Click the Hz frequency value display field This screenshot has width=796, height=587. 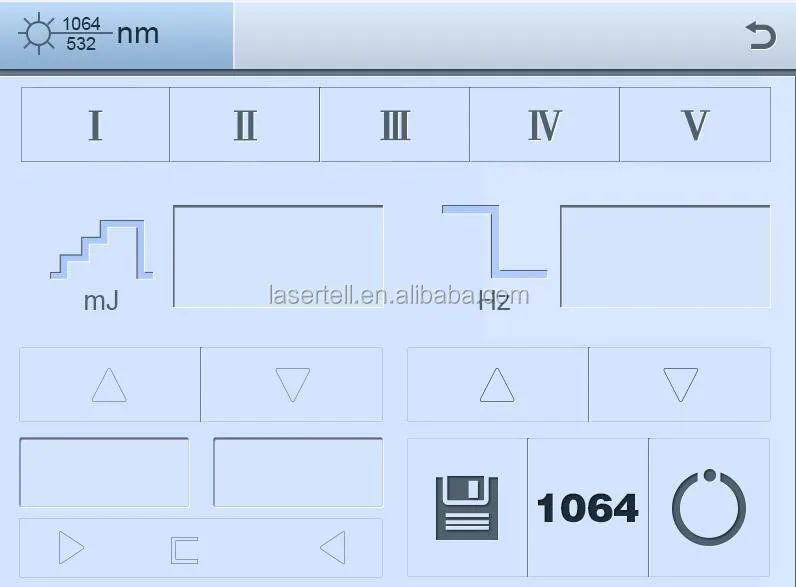665,256
